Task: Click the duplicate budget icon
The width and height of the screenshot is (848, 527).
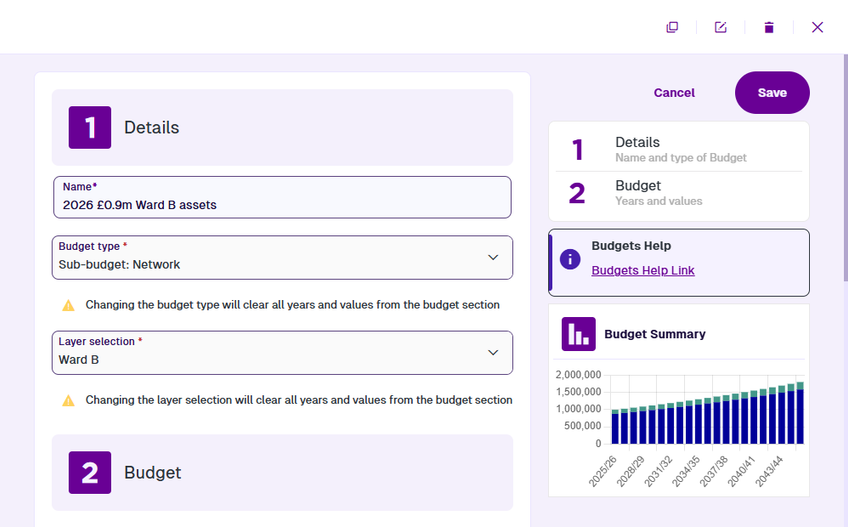Action: [x=672, y=27]
